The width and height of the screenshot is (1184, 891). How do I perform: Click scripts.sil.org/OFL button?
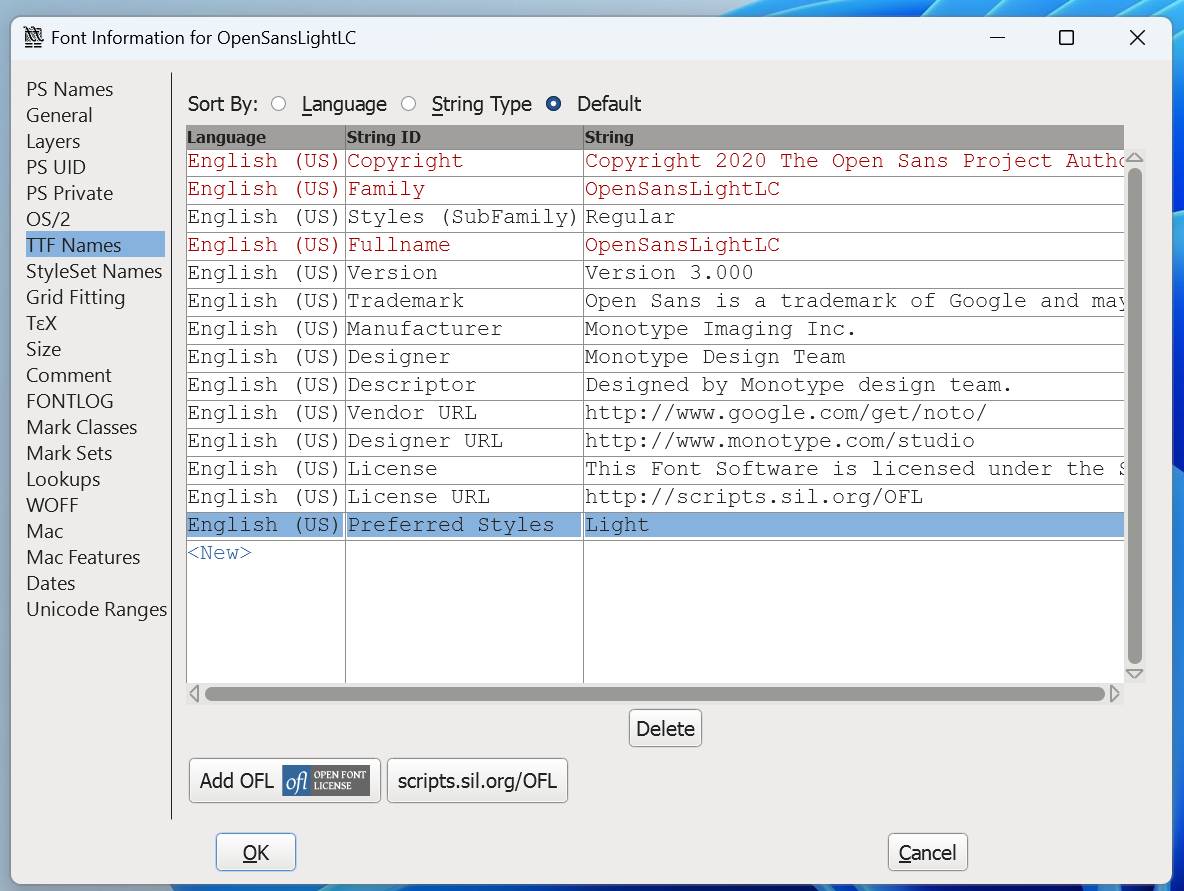tap(477, 781)
